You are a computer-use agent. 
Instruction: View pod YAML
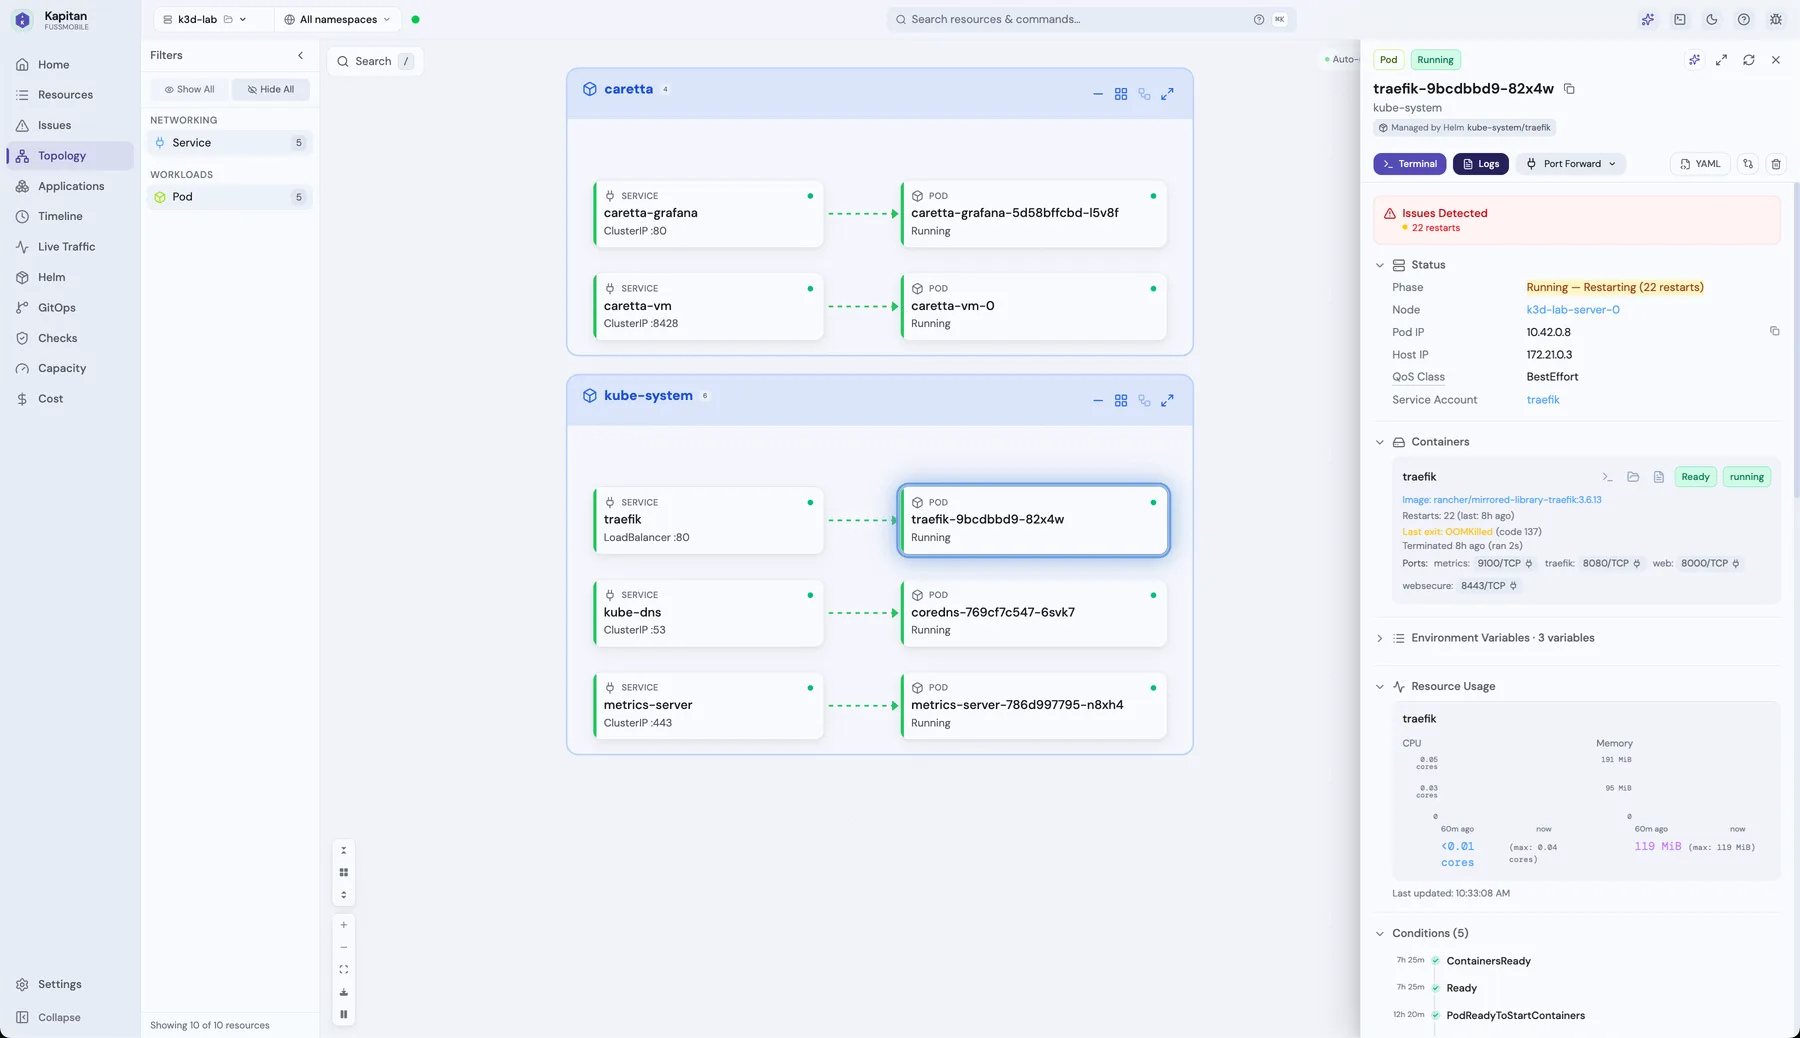(1700, 164)
